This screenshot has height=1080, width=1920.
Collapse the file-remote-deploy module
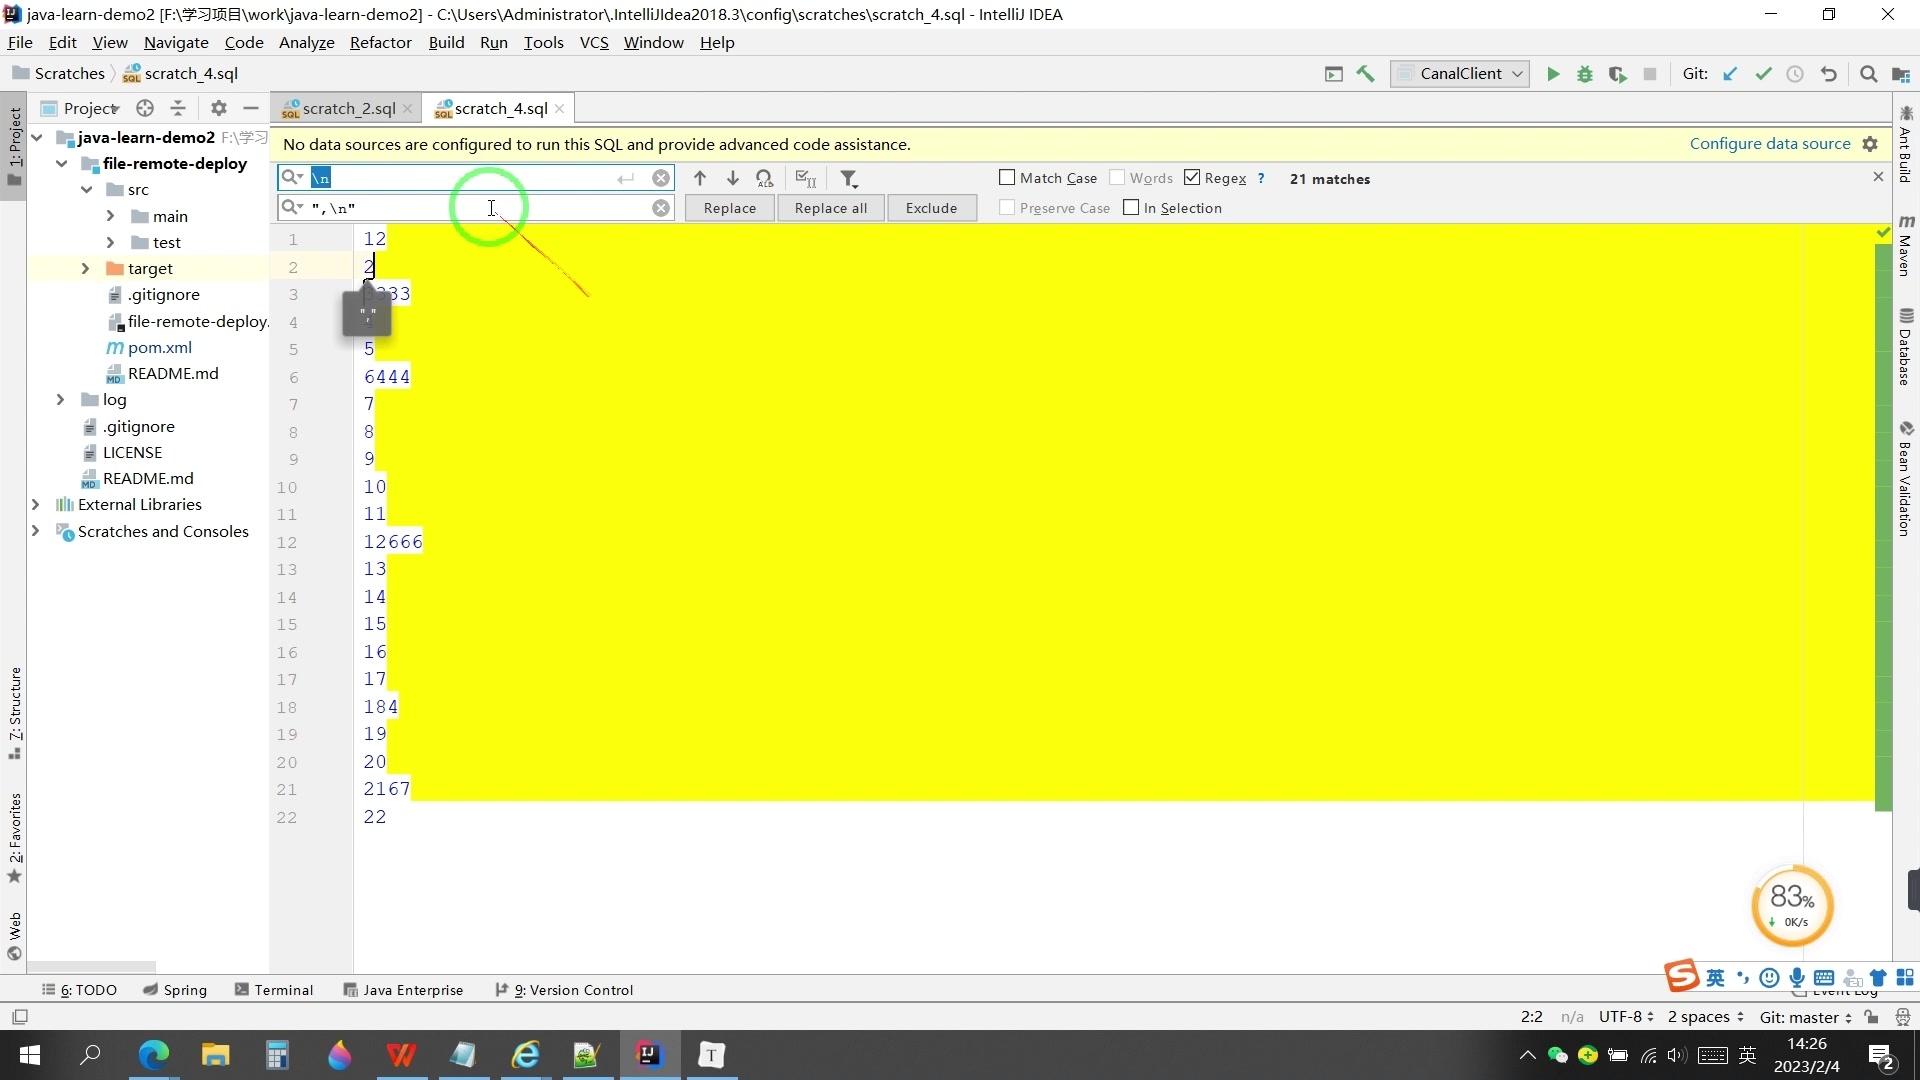tap(62, 163)
